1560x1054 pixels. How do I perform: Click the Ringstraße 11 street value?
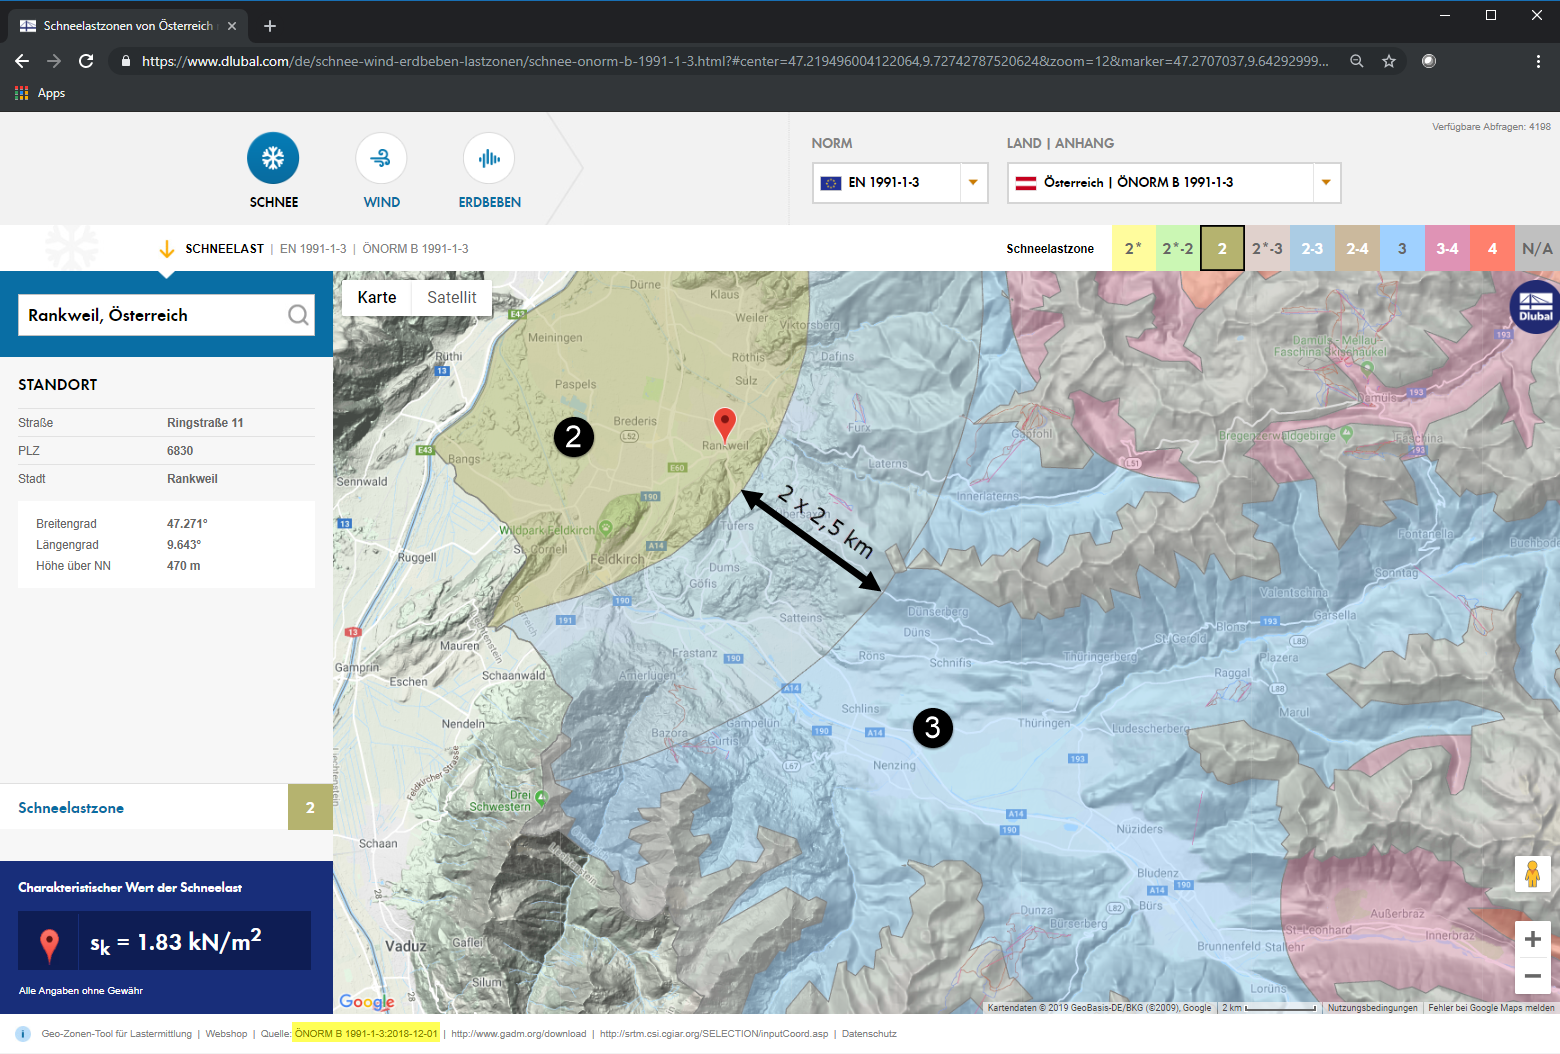[x=205, y=423]
